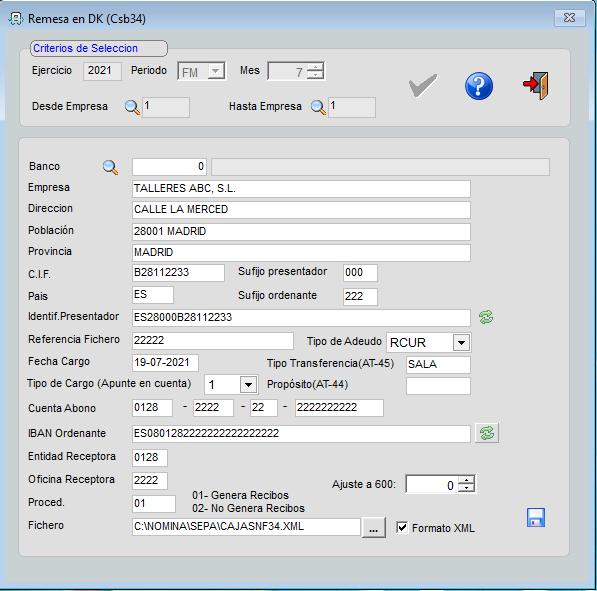The height and width of the screenshot is (591, 597).
Task: Click the Fecha Cargo date field
Action: coord(165,363)
